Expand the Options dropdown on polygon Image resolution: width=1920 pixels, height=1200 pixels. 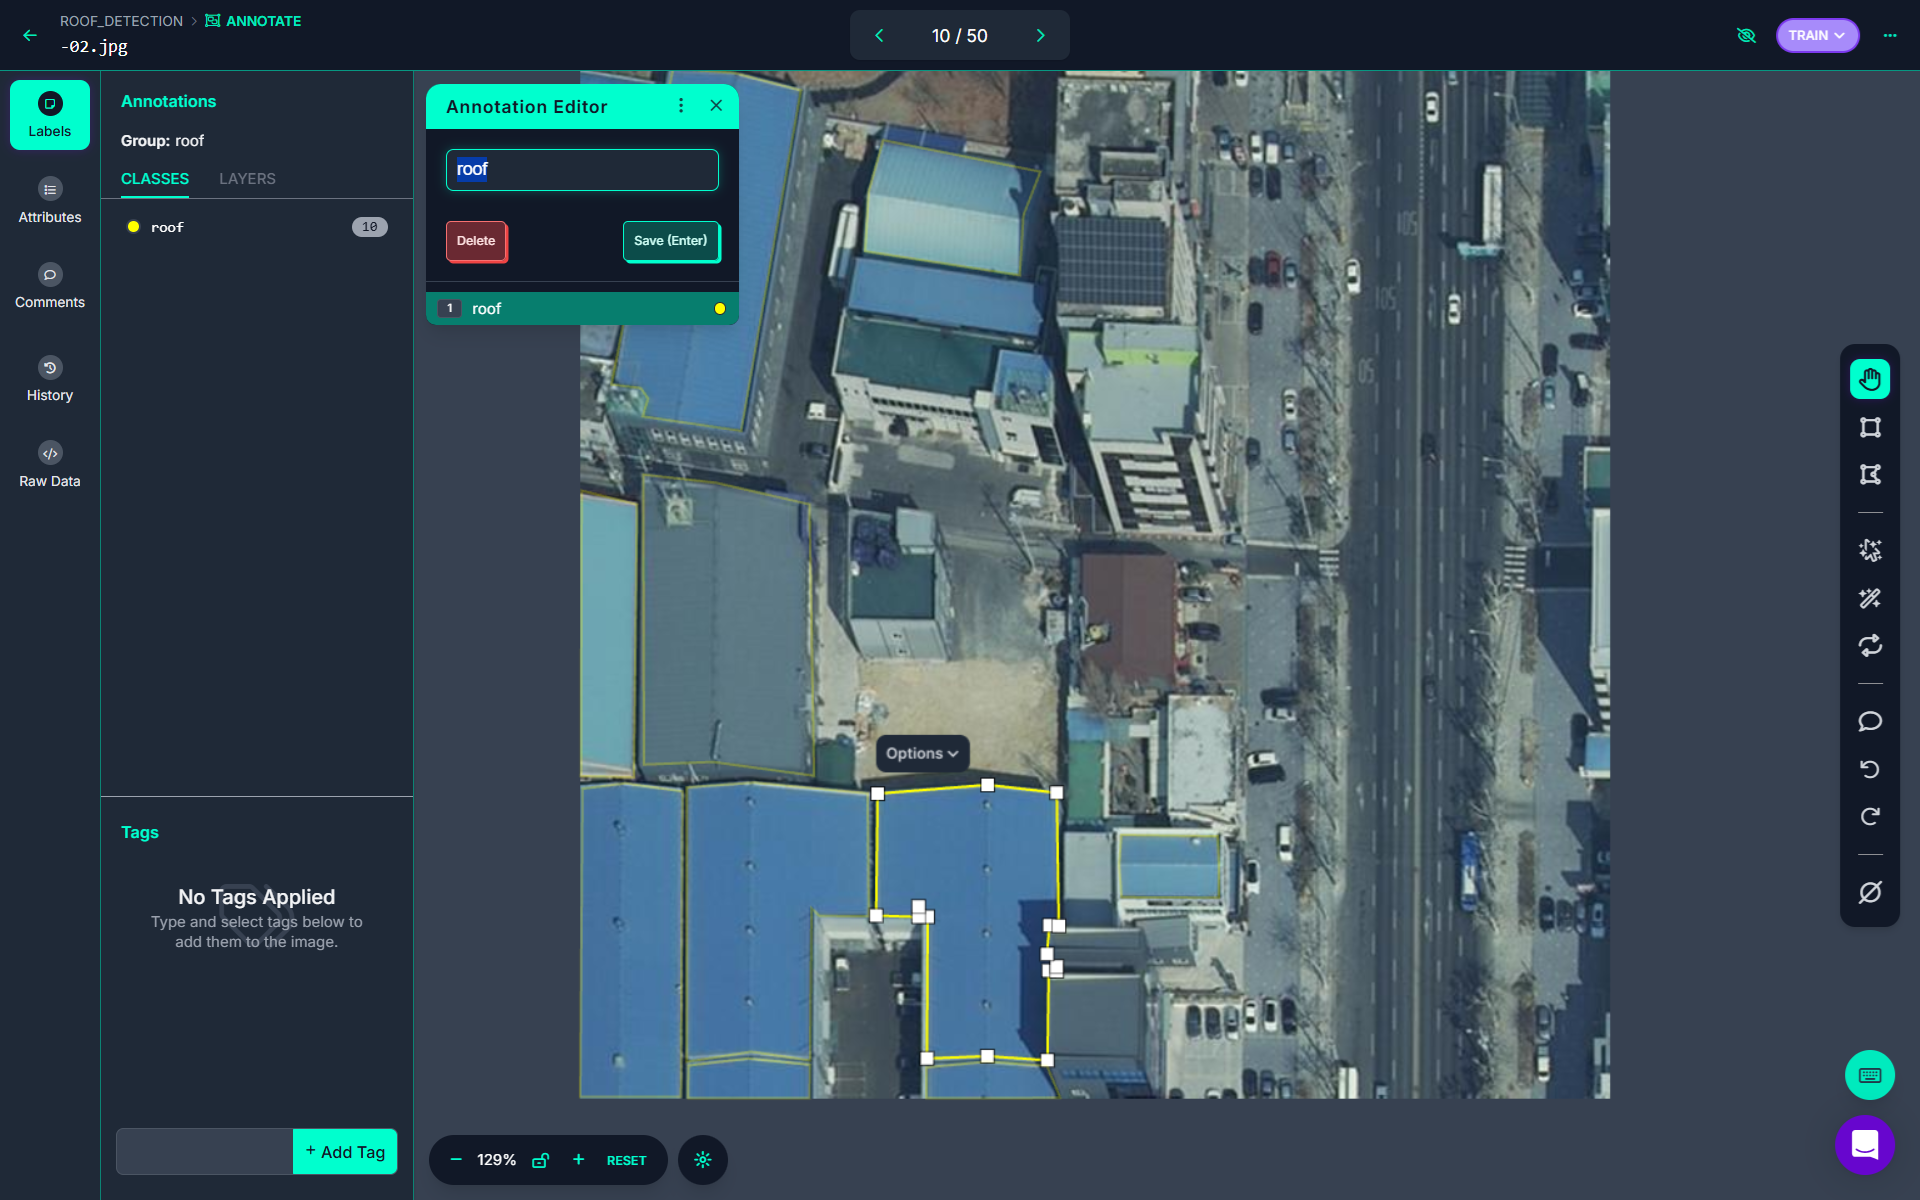tap(921, 753)
